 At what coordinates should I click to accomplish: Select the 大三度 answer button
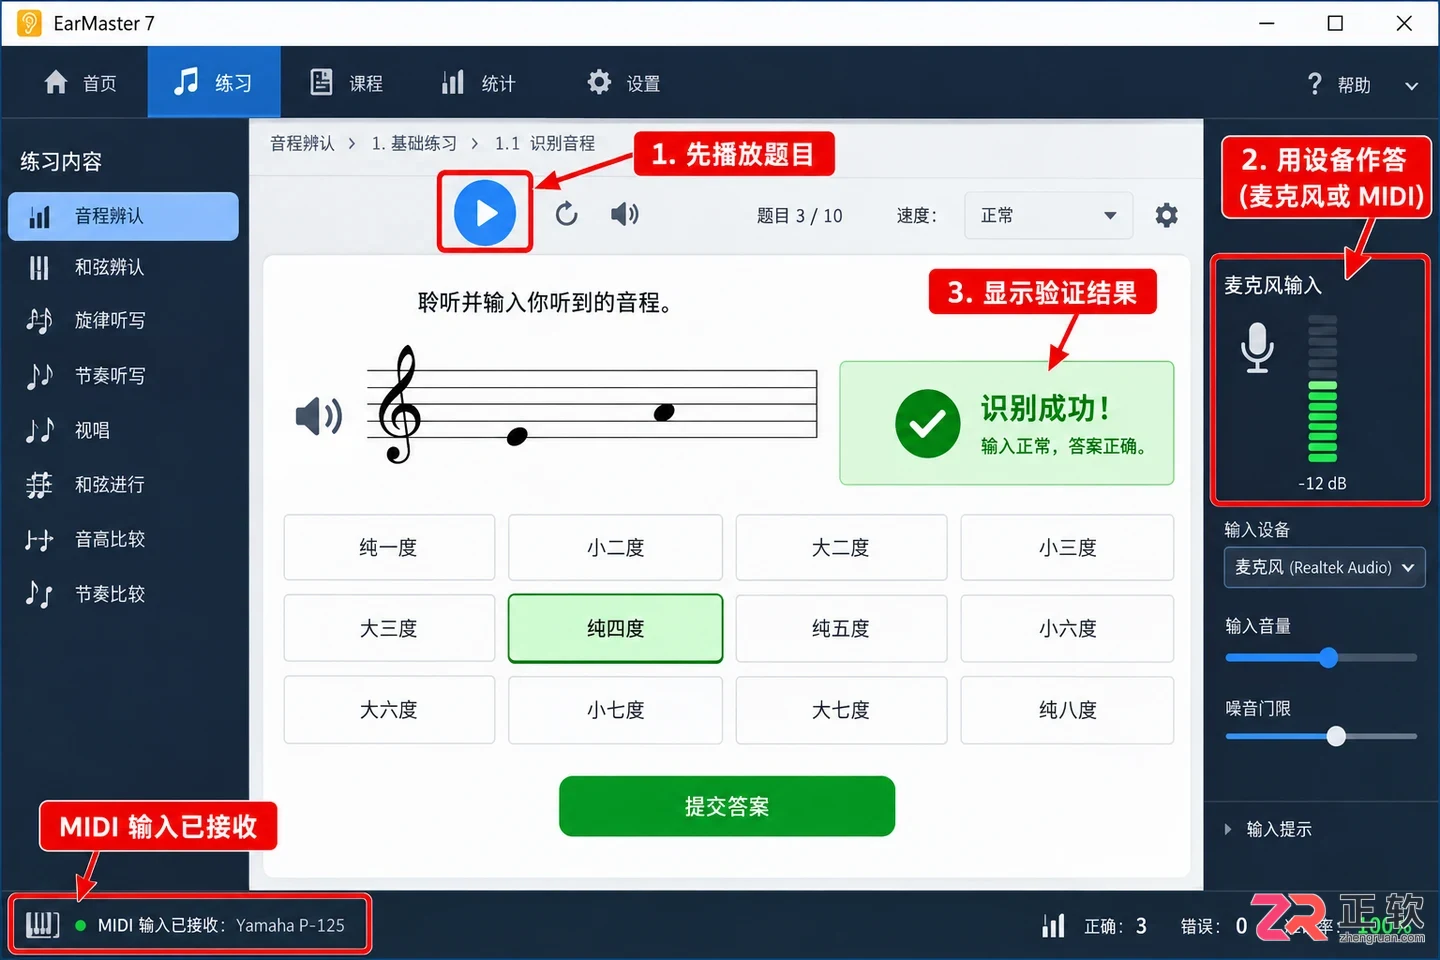point(389,628)
